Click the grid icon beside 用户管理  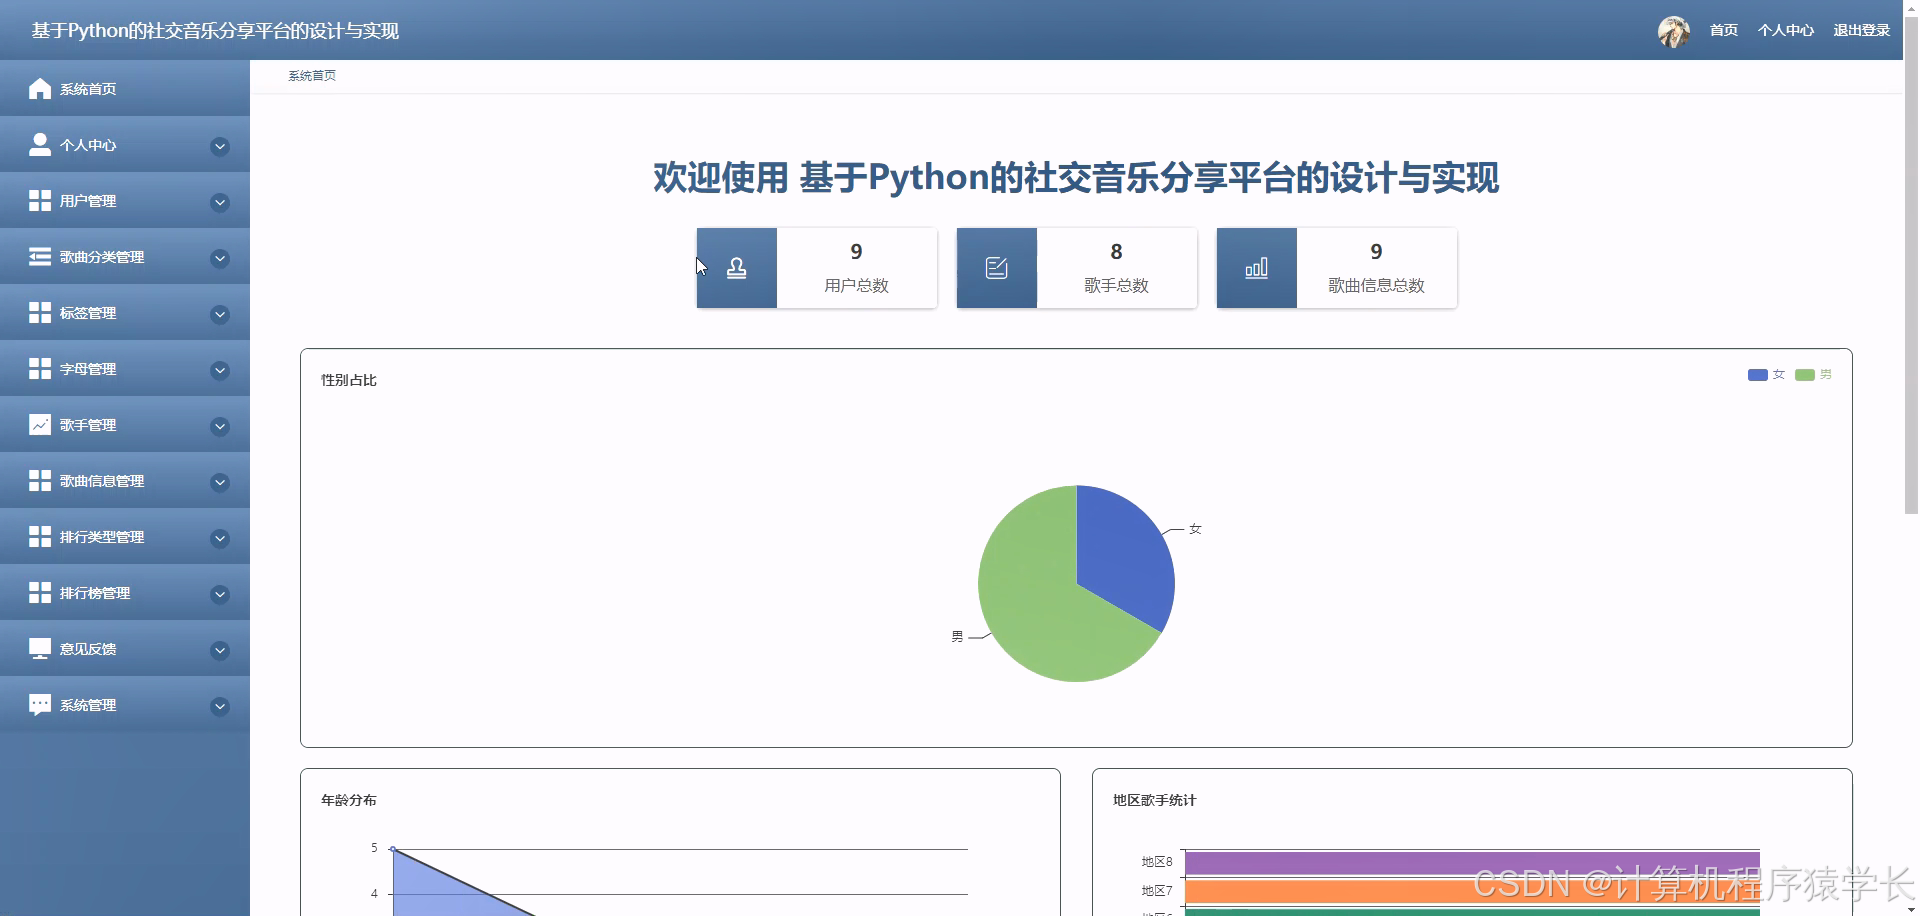click(x=40, y=201)
